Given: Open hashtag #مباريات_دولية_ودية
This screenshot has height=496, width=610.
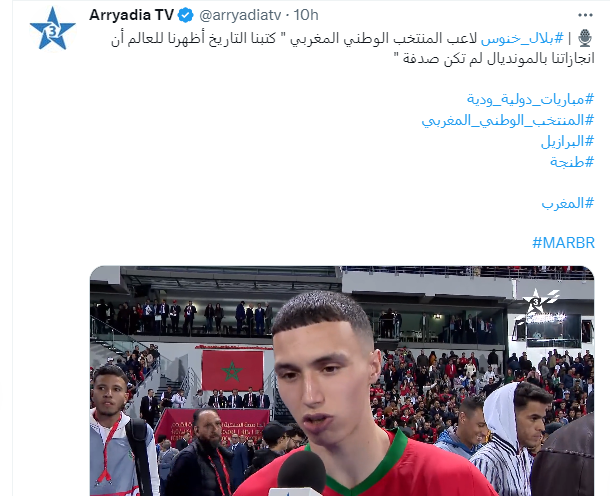Looking at the screenshot, I should [x=530, y=99].
